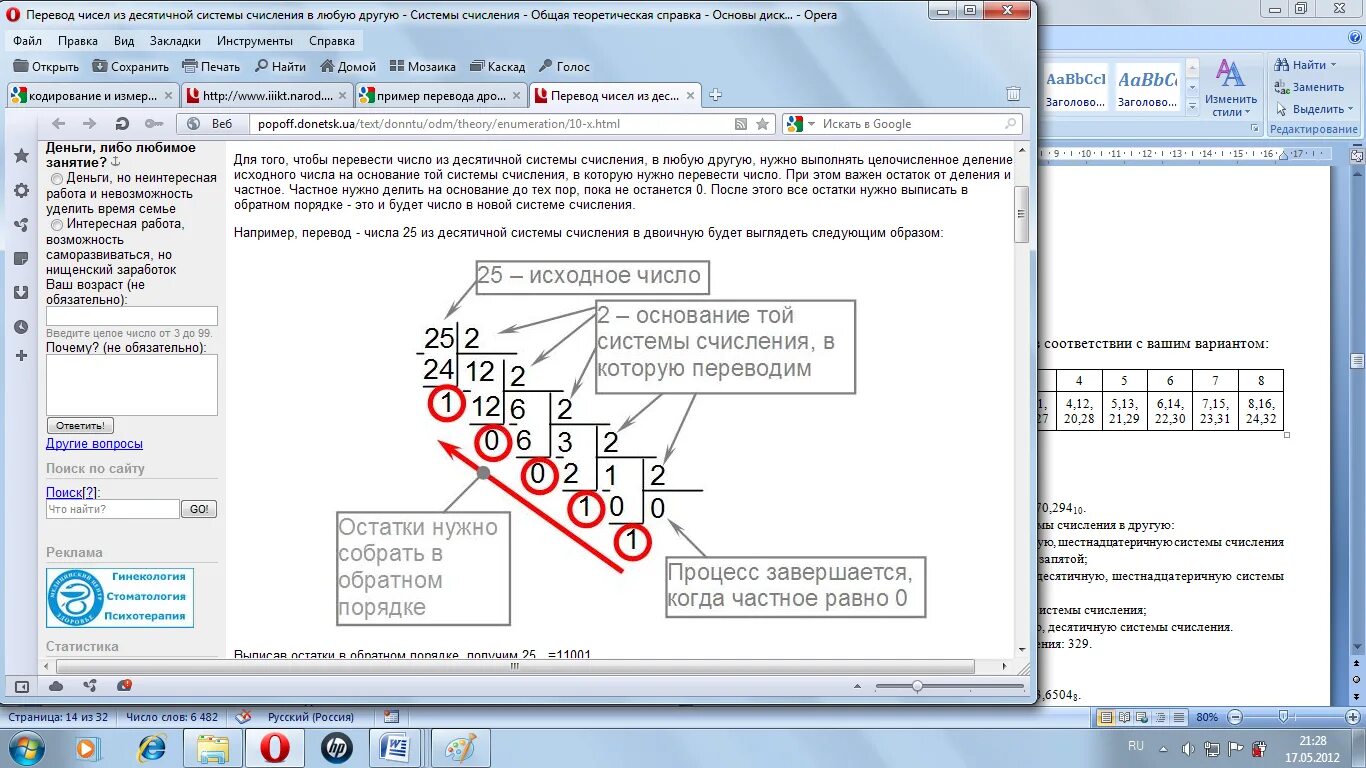Click the Opera Turbo icon in status bar
The image size is (1366, 768).
click(x=124, y=686)
